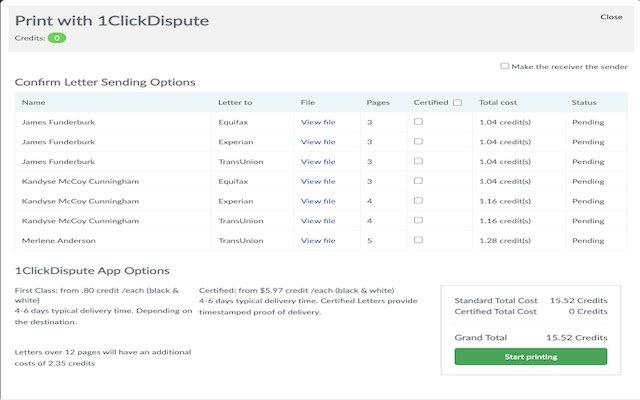Open View file for Kandyse McCoy Cunningham Equifax
The width and height of the screenshot is (640, 400).
coord(318,181)
